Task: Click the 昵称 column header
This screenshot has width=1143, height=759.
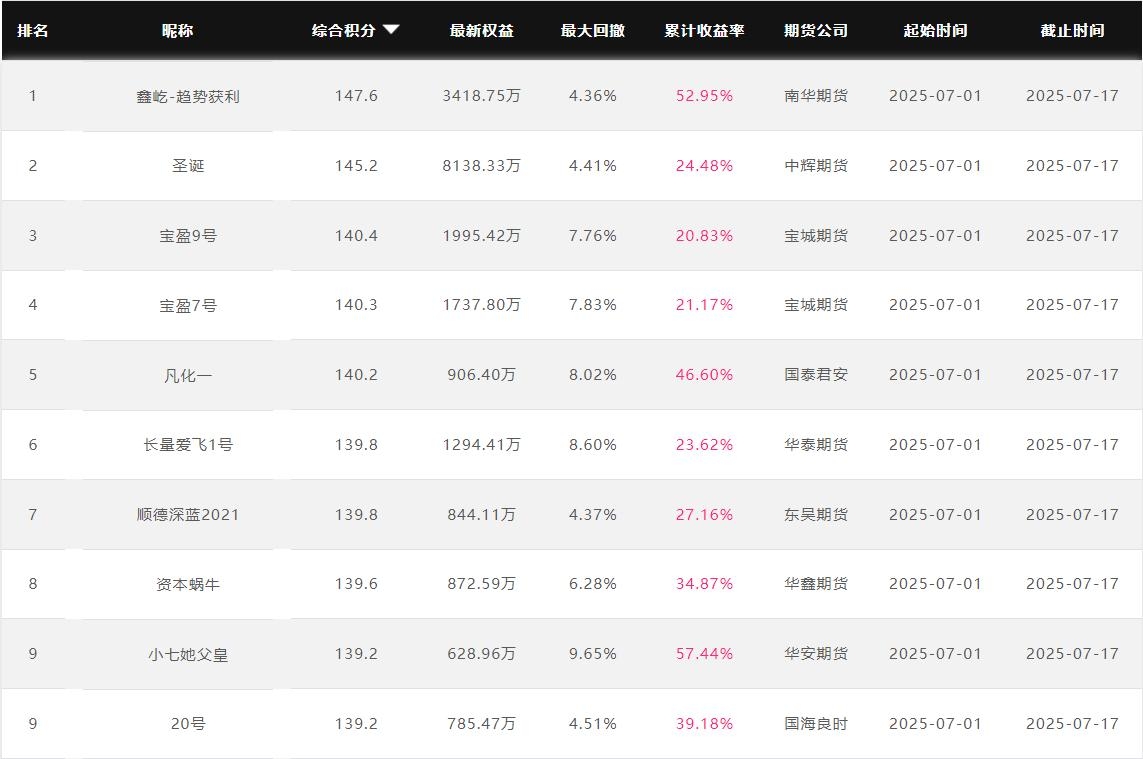Action: (x=177, y=31)
